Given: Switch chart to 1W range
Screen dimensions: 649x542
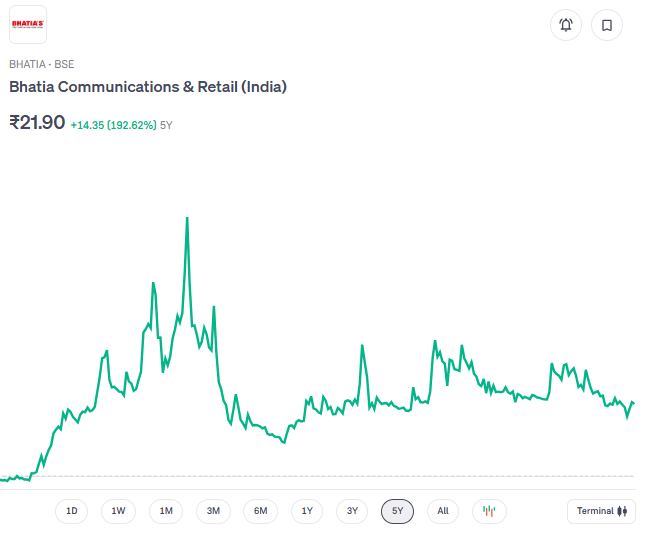Looking at the screenshot, I should click(118, 511).
